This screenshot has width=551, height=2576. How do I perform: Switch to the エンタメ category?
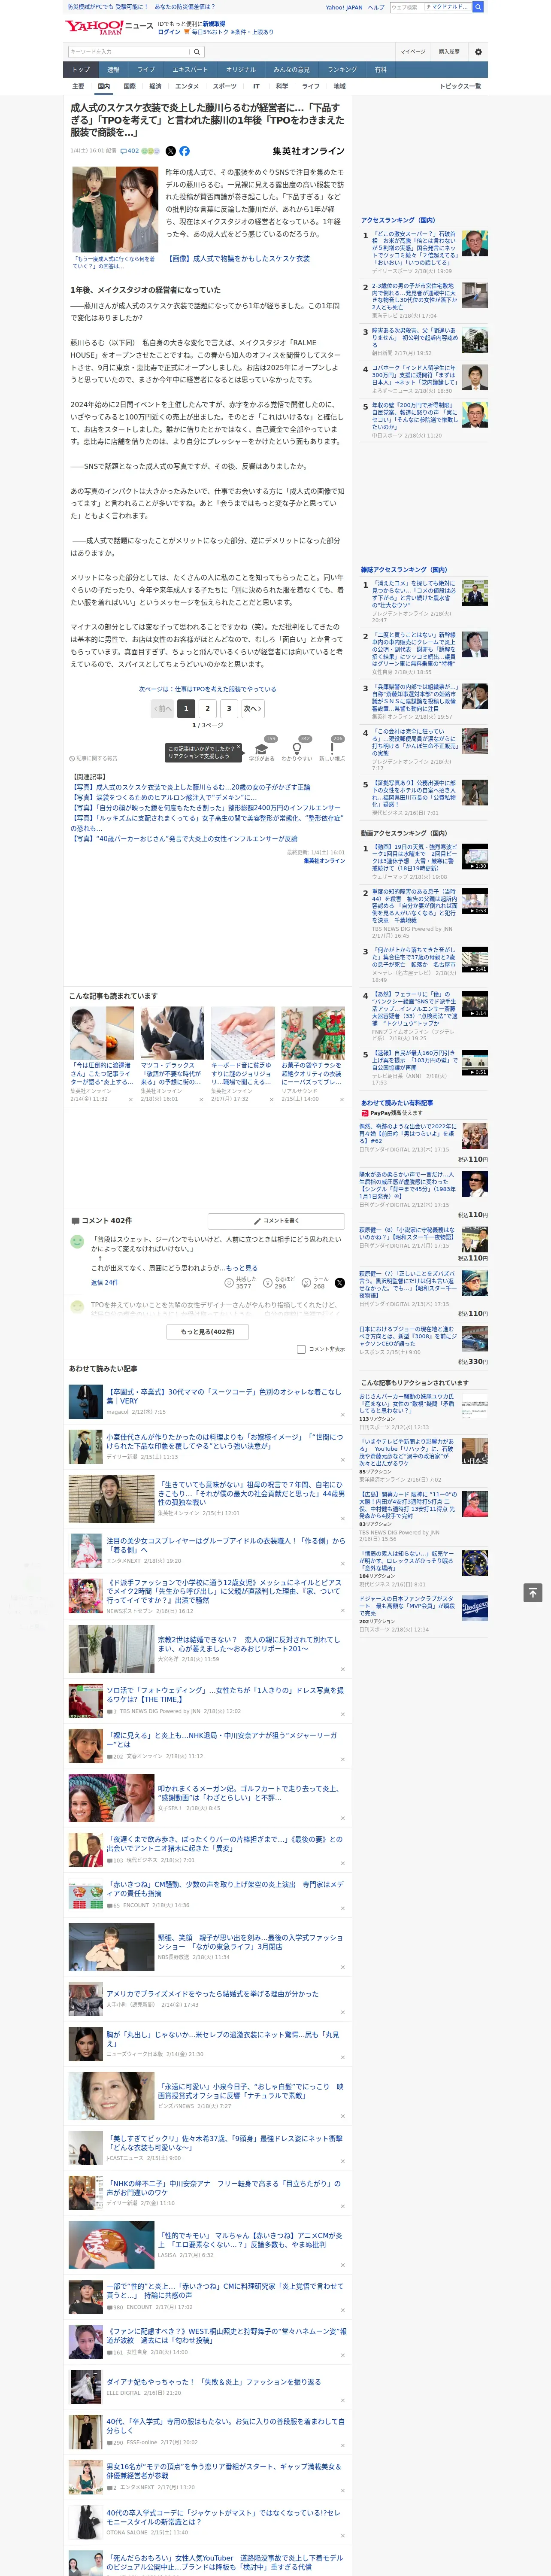coord(187,86)
